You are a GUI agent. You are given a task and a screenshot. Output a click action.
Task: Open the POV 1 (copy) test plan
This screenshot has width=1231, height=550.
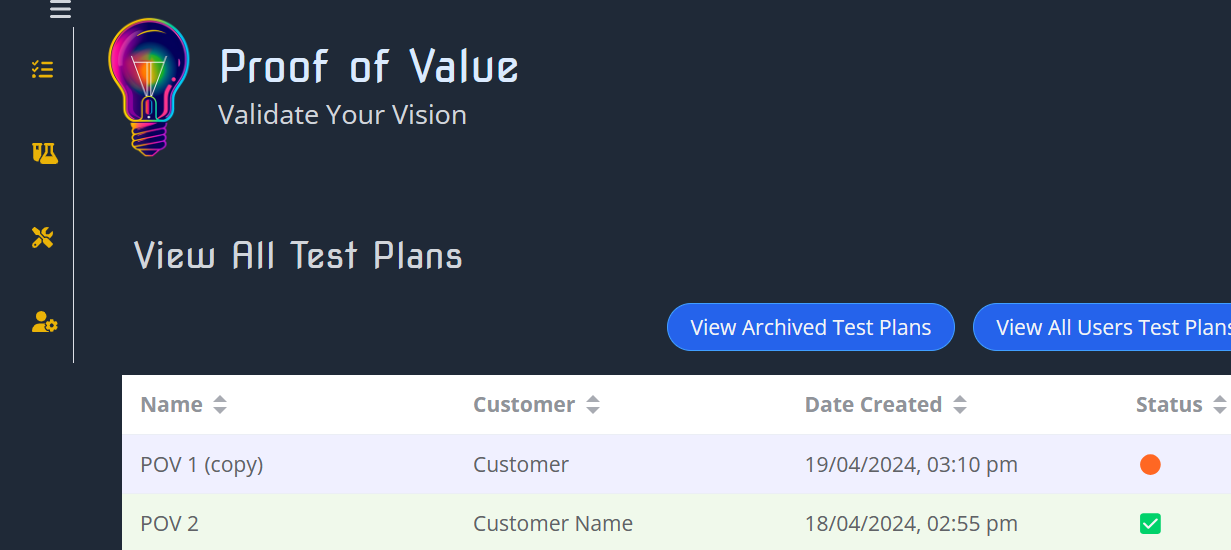pyautogui.click(x=201, y=464)
